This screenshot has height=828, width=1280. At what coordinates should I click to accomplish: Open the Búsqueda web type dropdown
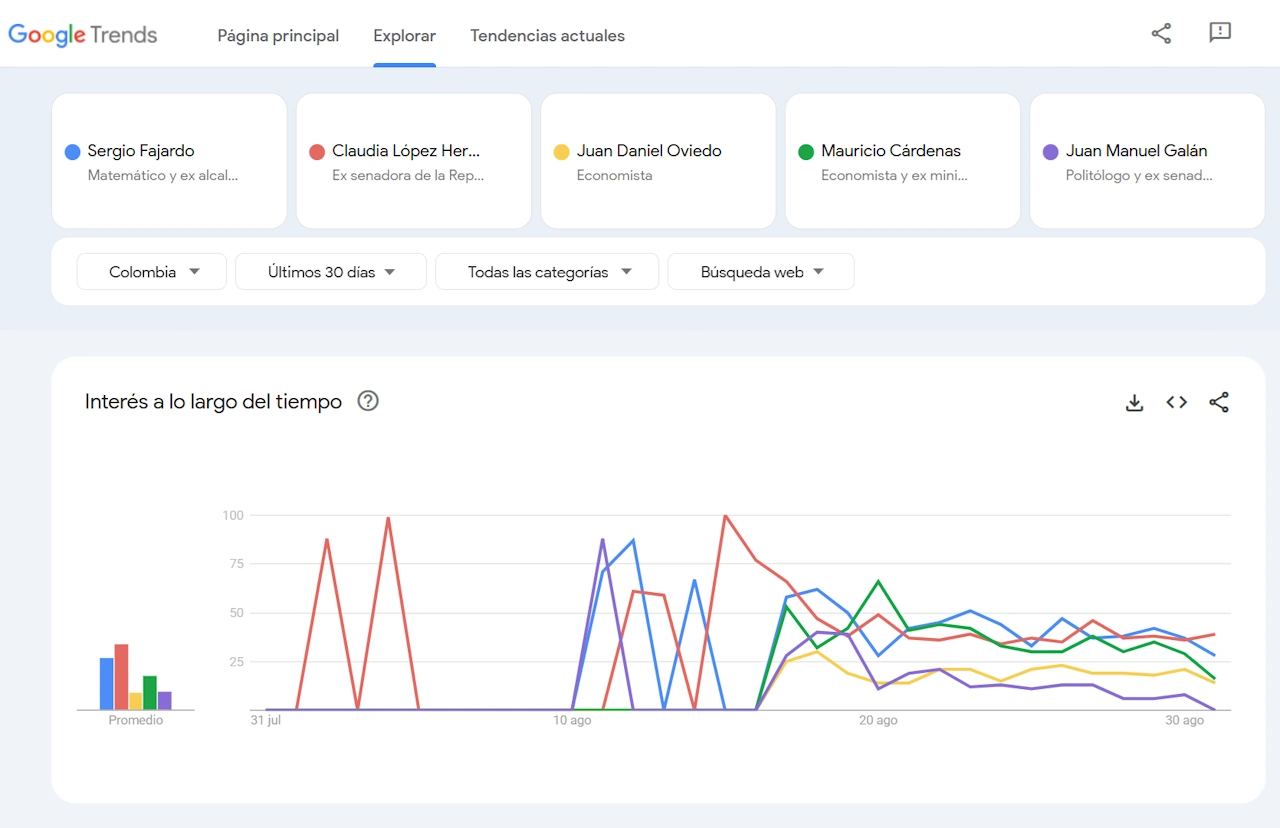[761, 272]
